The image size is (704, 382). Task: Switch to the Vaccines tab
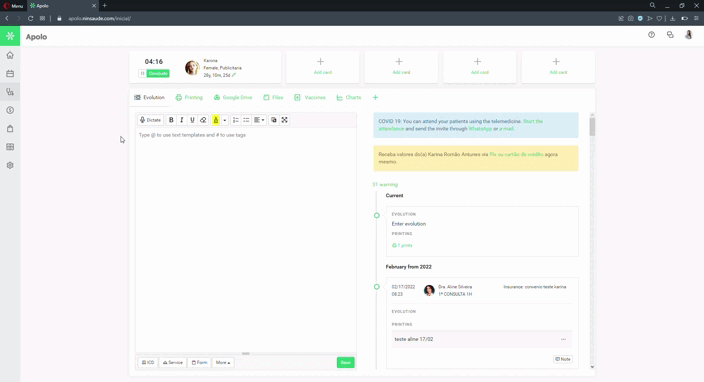pos(310,97)
